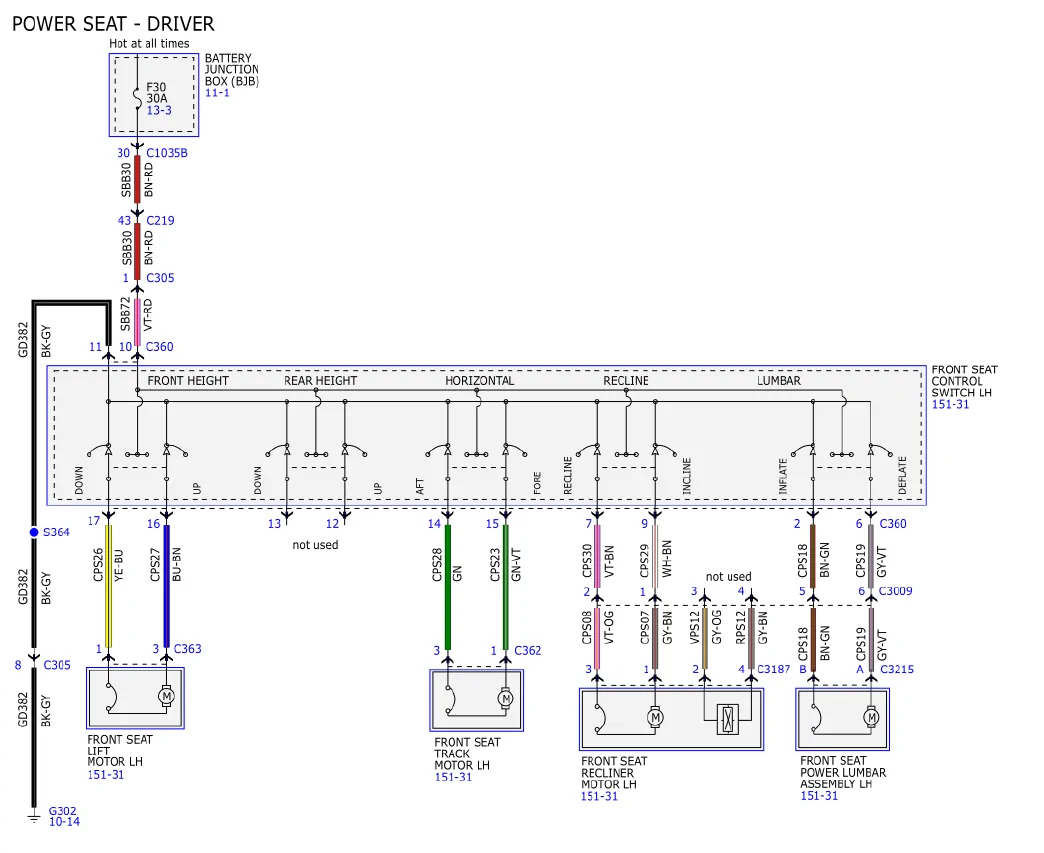The width and height of the screenshot is (1044, 853).
Task: Click the 'FRONT SEAT RECLINER MOTOR LH' label
Action: pyautogui.click(x=614, y=772)
